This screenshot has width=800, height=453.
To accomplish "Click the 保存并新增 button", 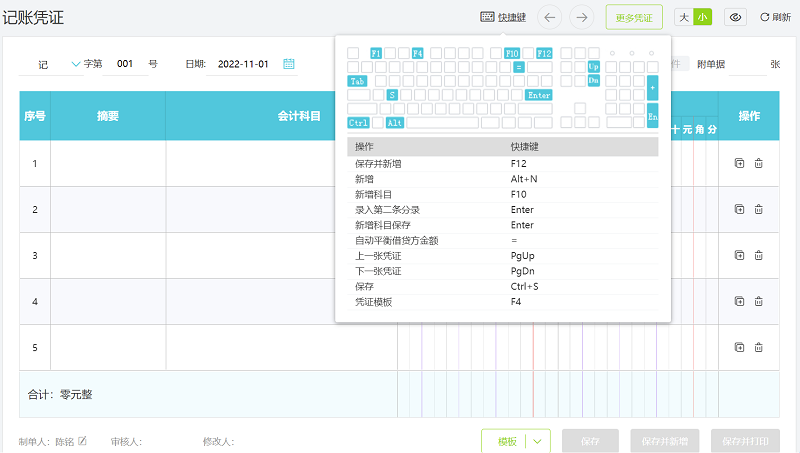I will (665, 441).
